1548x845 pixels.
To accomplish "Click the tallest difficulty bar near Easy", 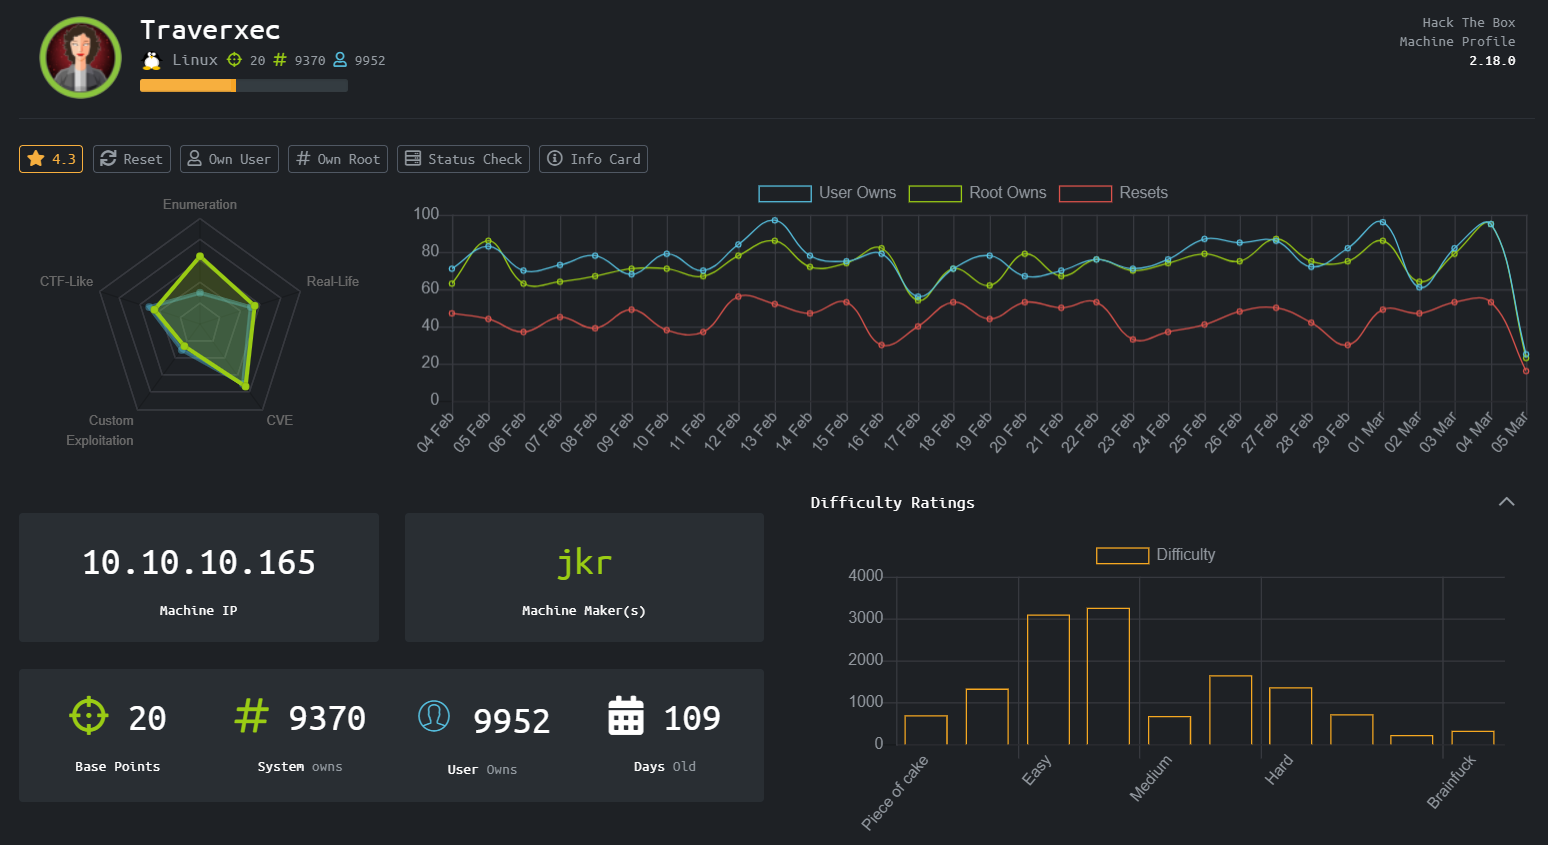I will point(1108,676).
